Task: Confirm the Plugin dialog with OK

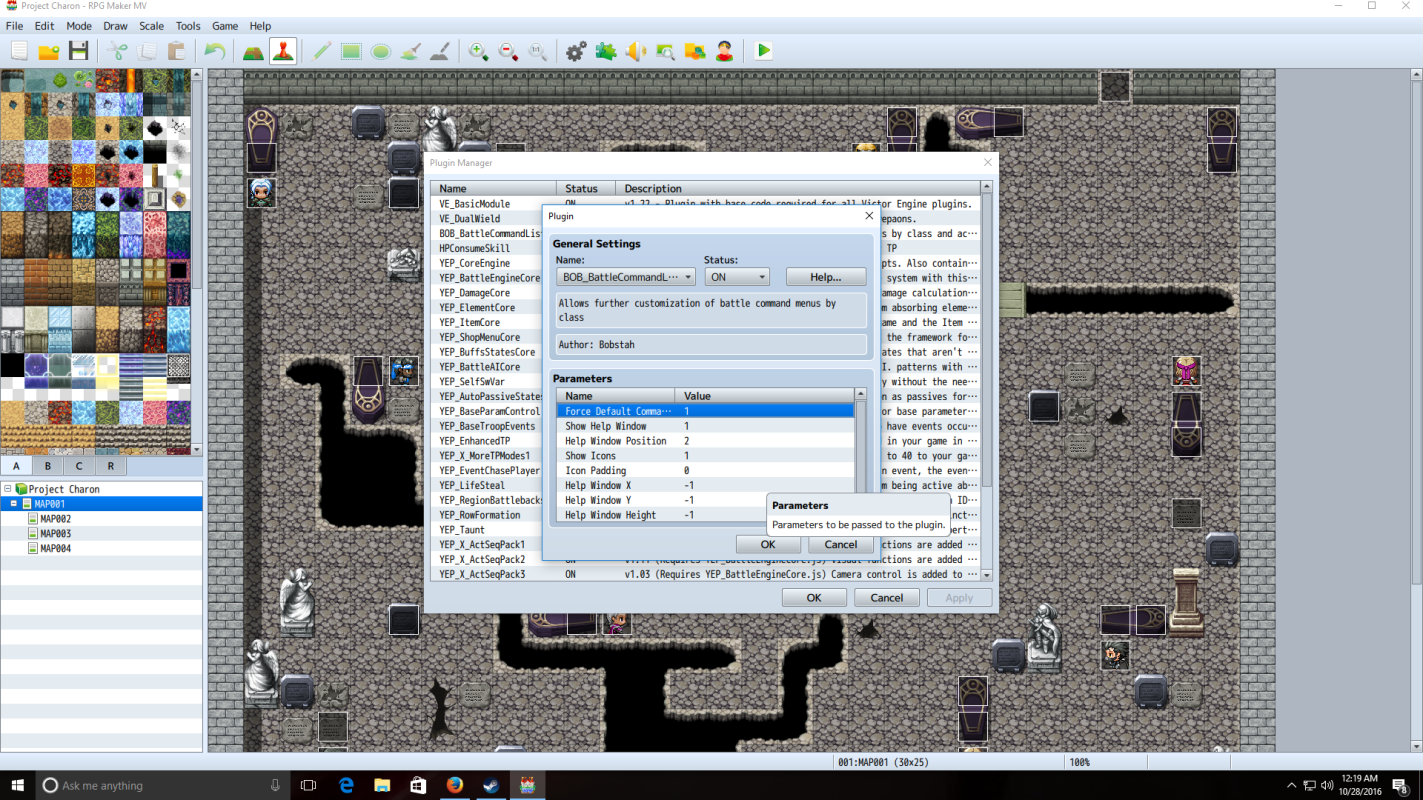Action: [x=768, y=545]
